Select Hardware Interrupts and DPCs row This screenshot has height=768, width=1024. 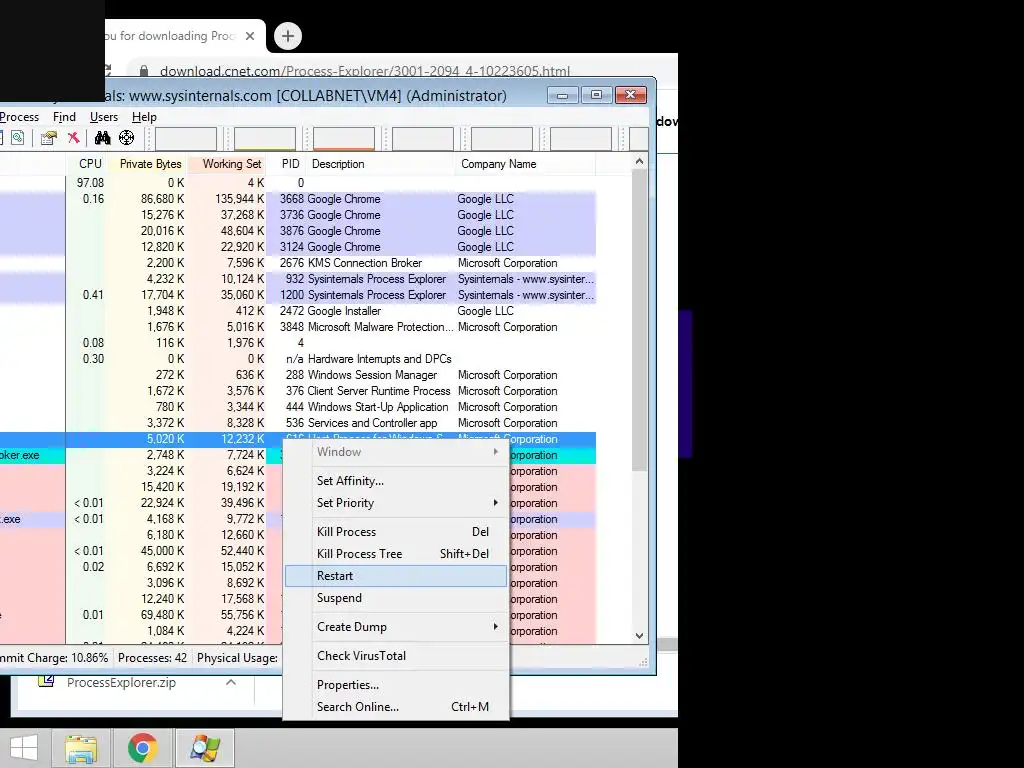(x=298, y=359)
